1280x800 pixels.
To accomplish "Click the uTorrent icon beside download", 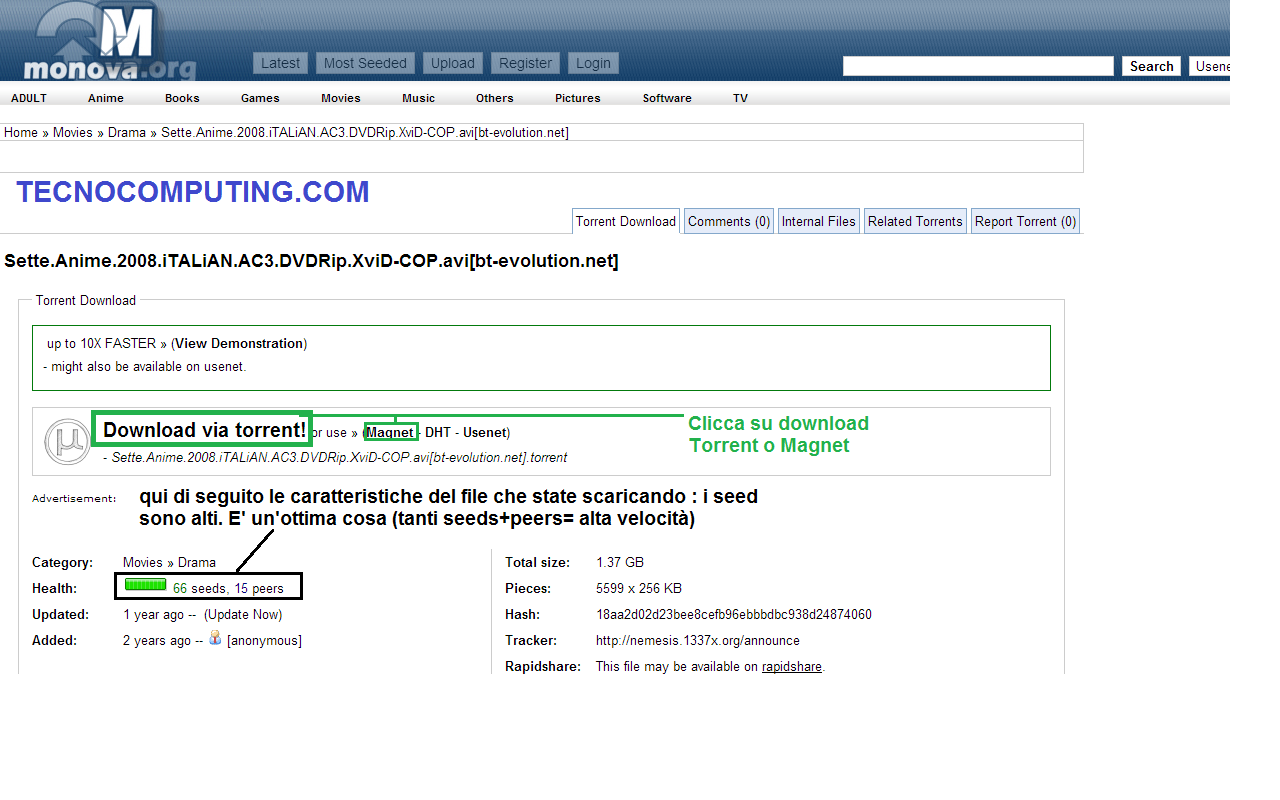I will pyautogui.click(x=68, y=442).
